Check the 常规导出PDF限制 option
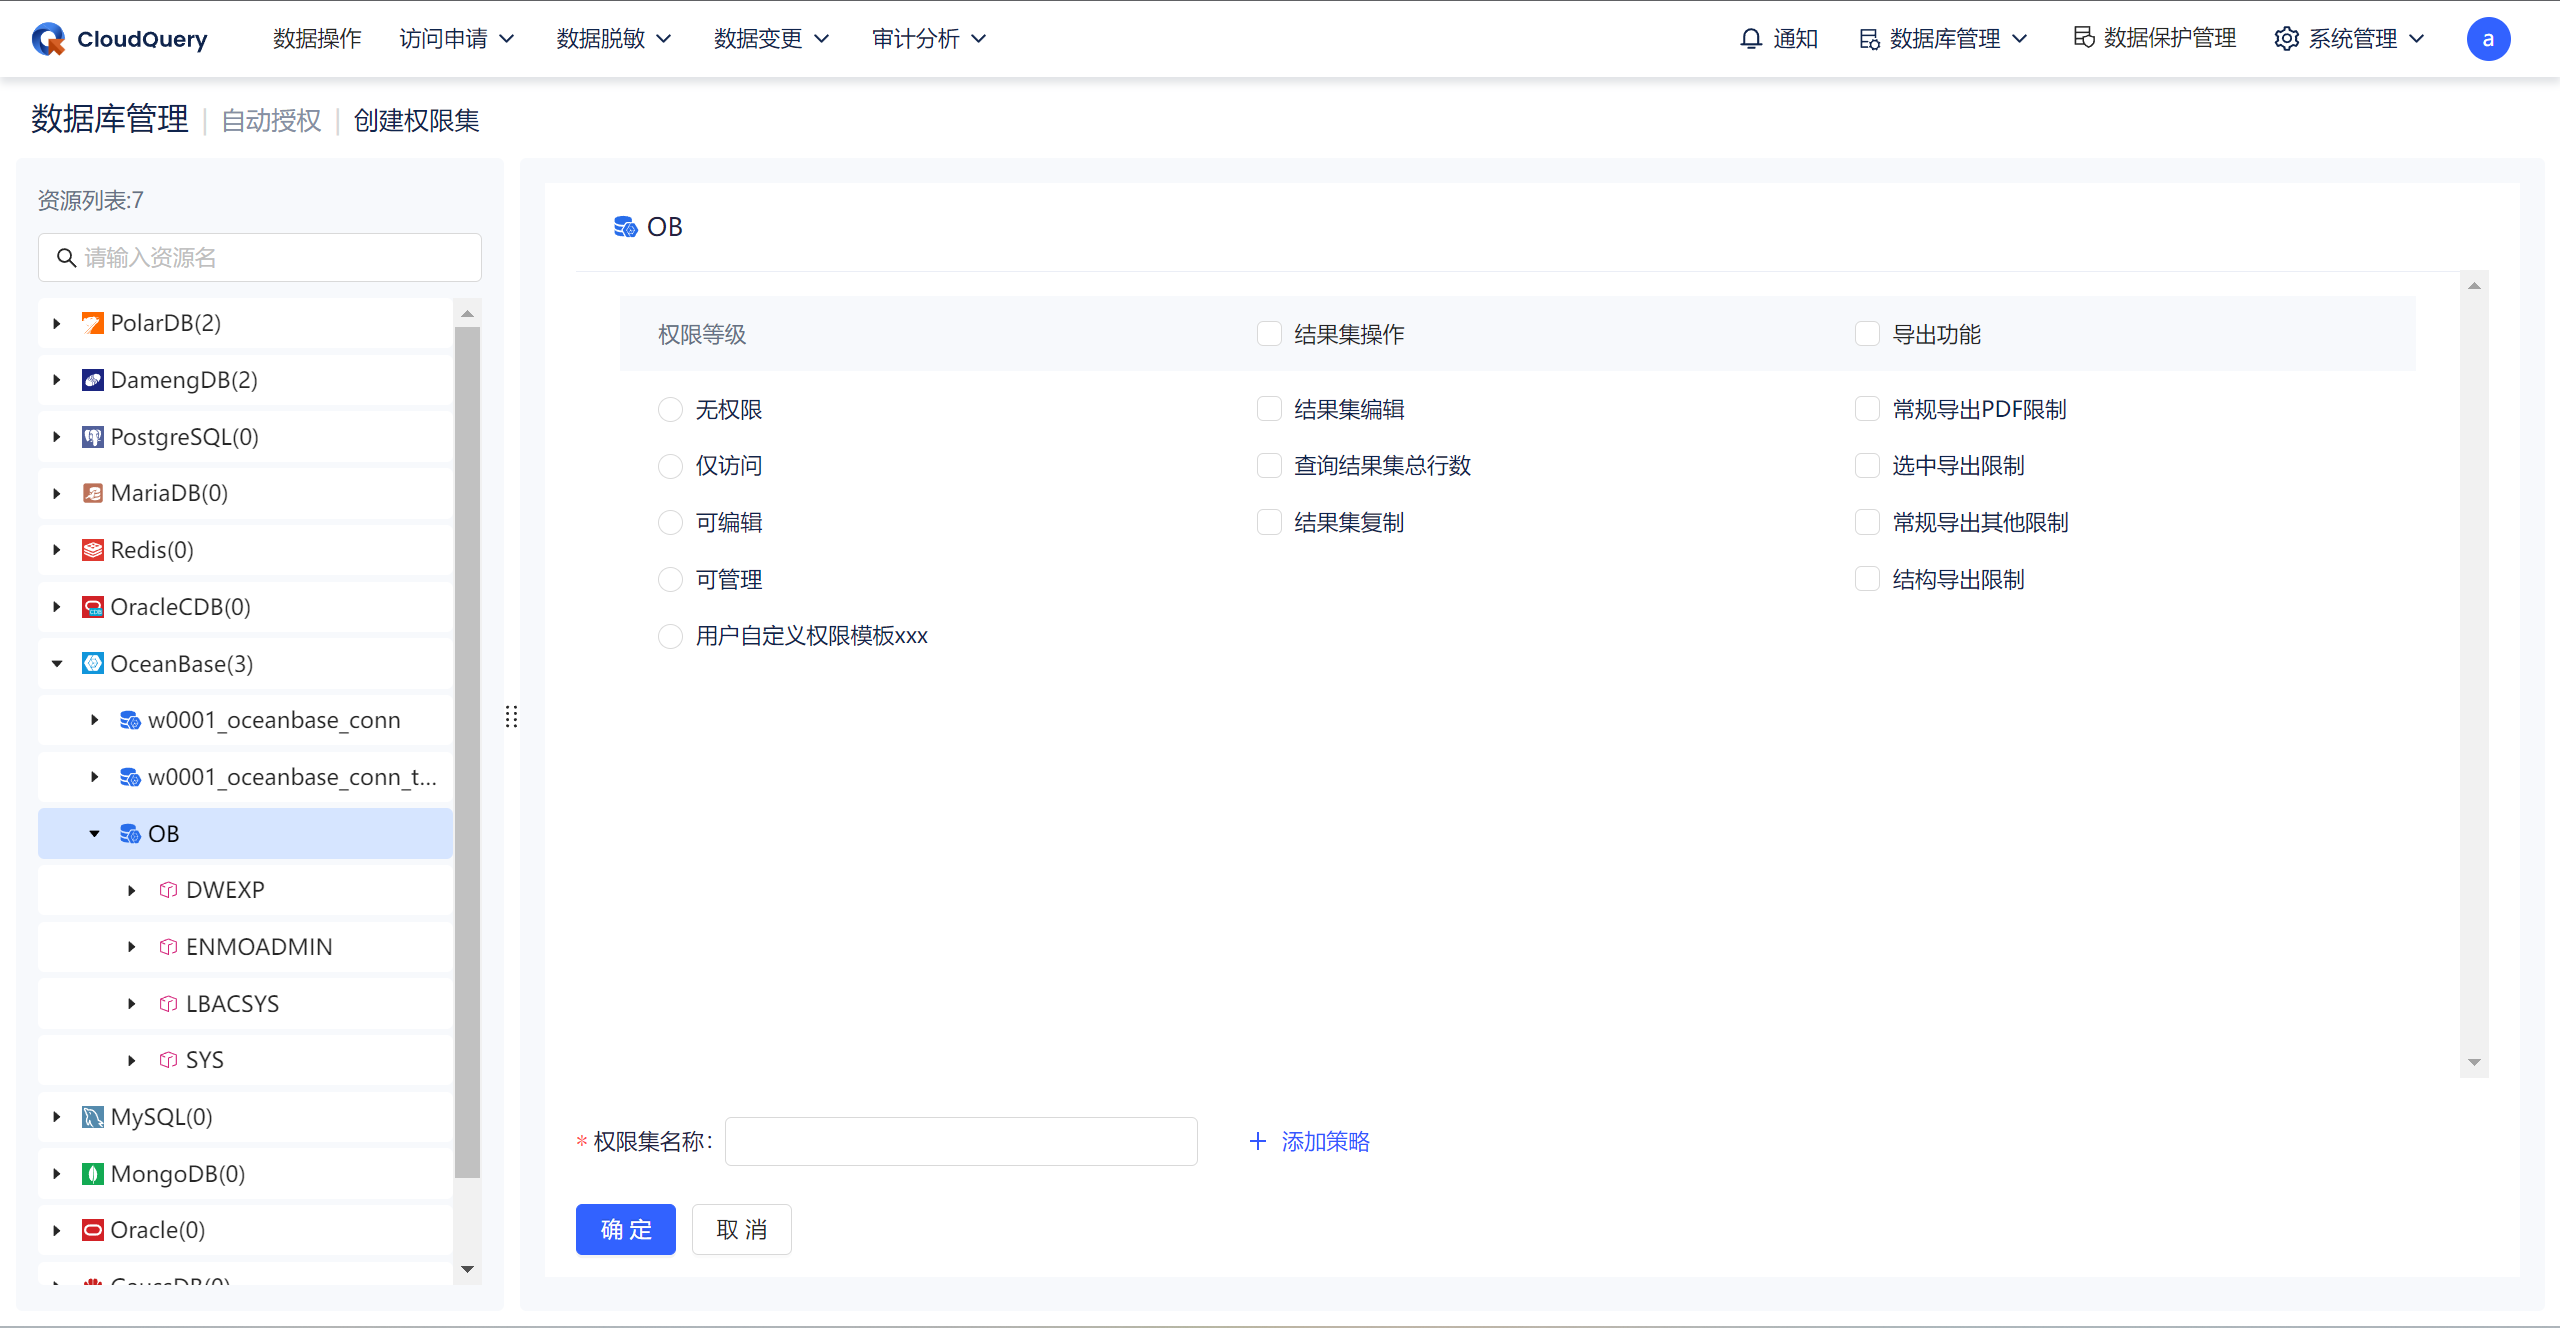Viewport: 2560px width, 1328px height. pyautogui.click(x=1867, y=409)
